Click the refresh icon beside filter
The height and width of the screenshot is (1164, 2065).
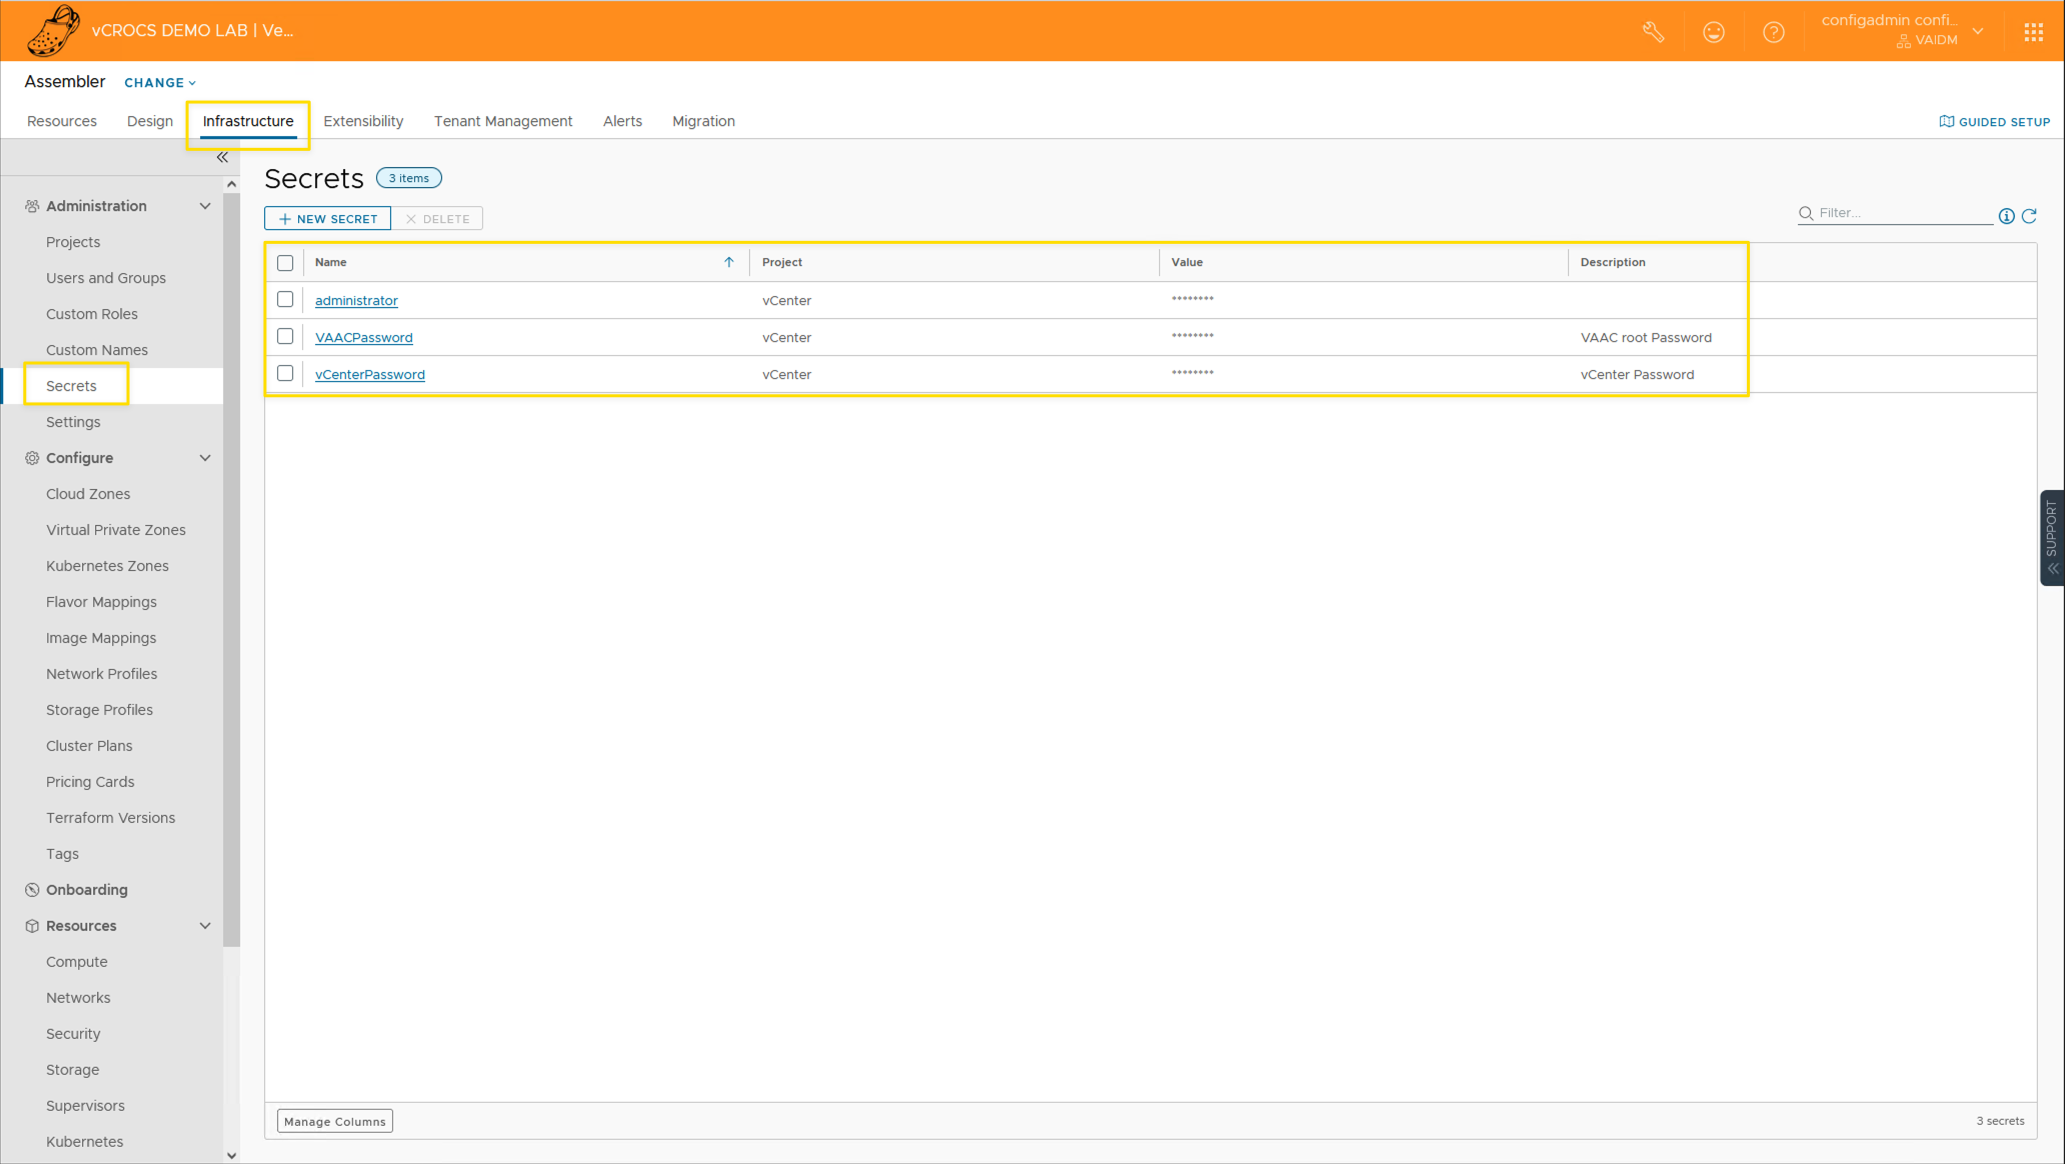click(2029, 216)
